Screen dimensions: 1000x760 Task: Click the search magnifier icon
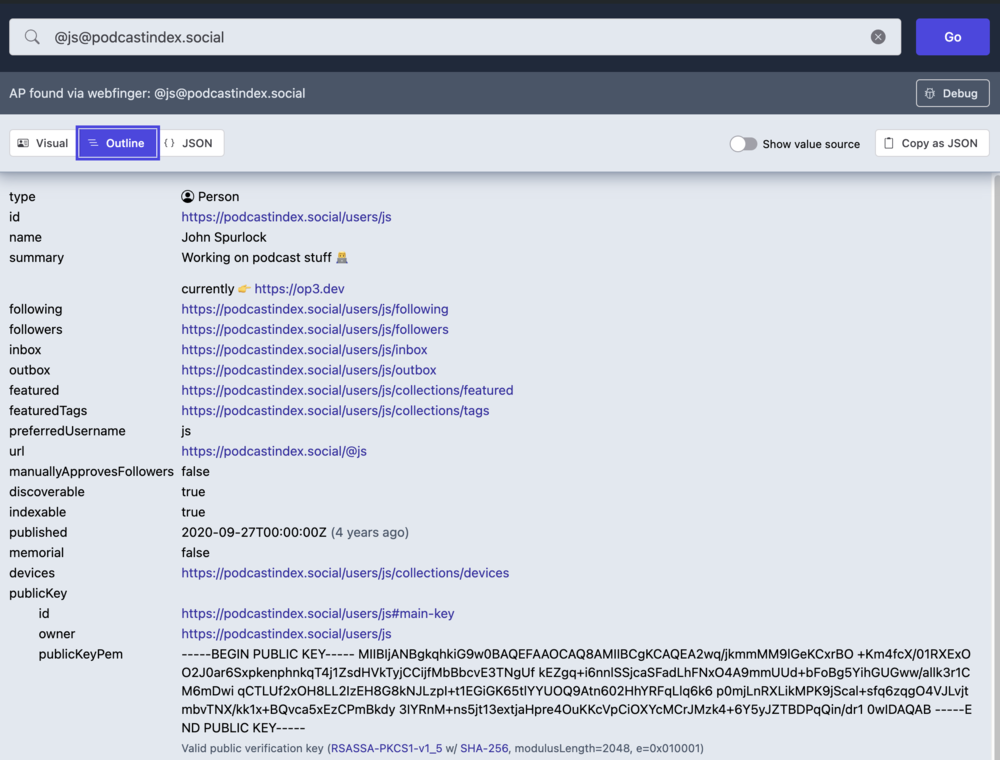coord(32,37)
